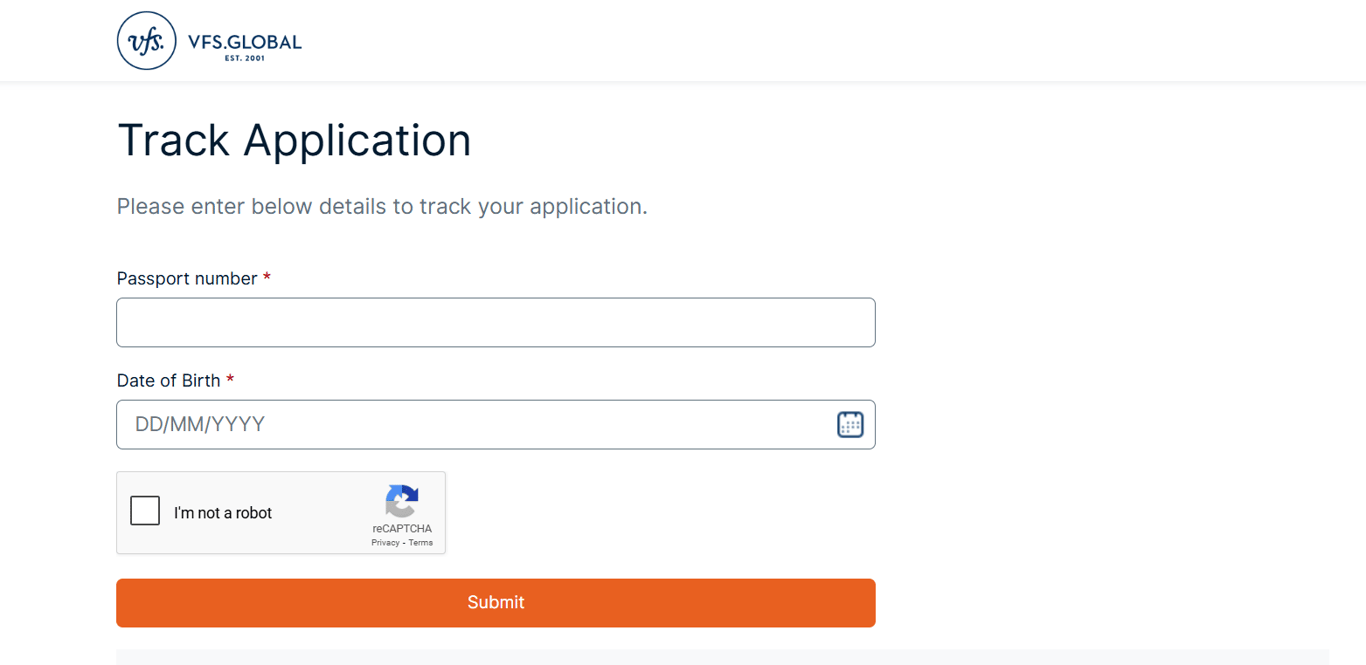
Task: Click the "Please enter below details" instruction text
Action: pyautogui.click(x=382, y=206)
